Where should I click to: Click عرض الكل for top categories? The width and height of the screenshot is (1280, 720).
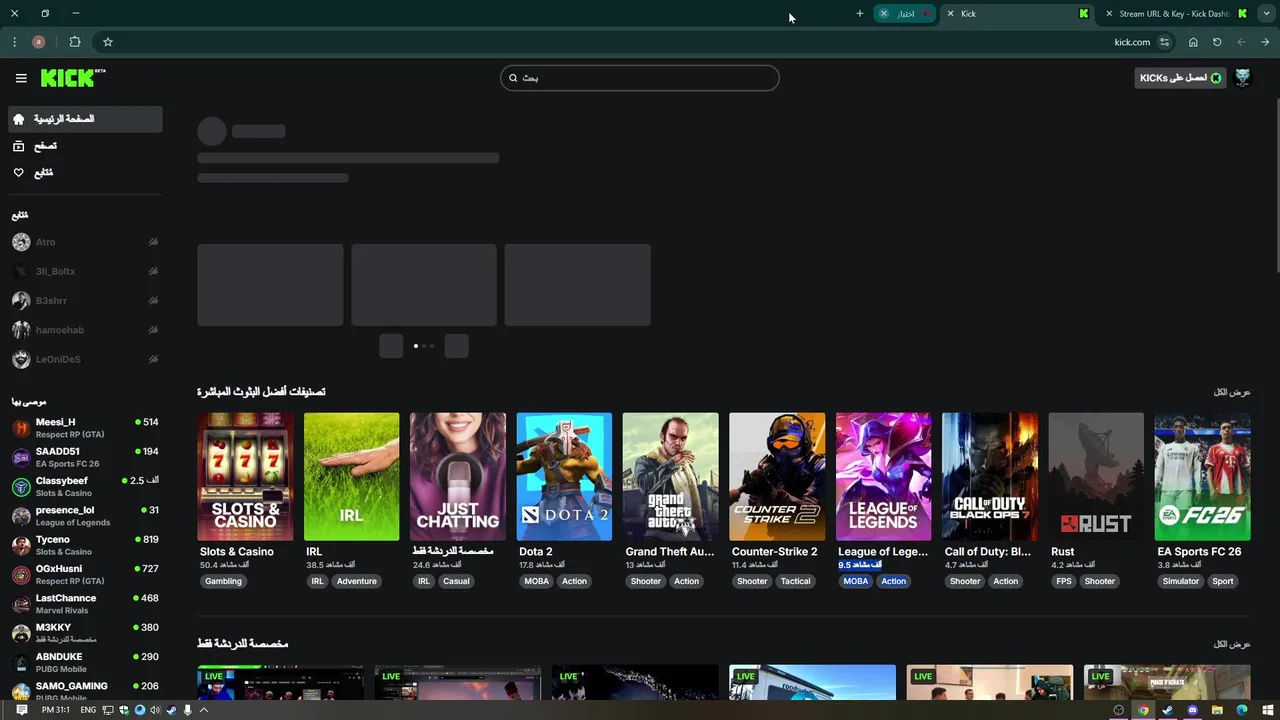coord(1232,392)
